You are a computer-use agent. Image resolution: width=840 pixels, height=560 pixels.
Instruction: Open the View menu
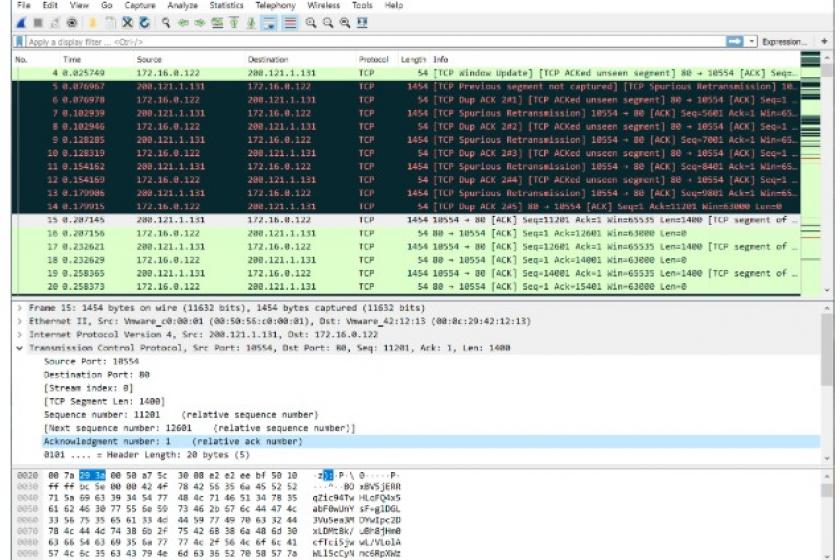[79, 5]
